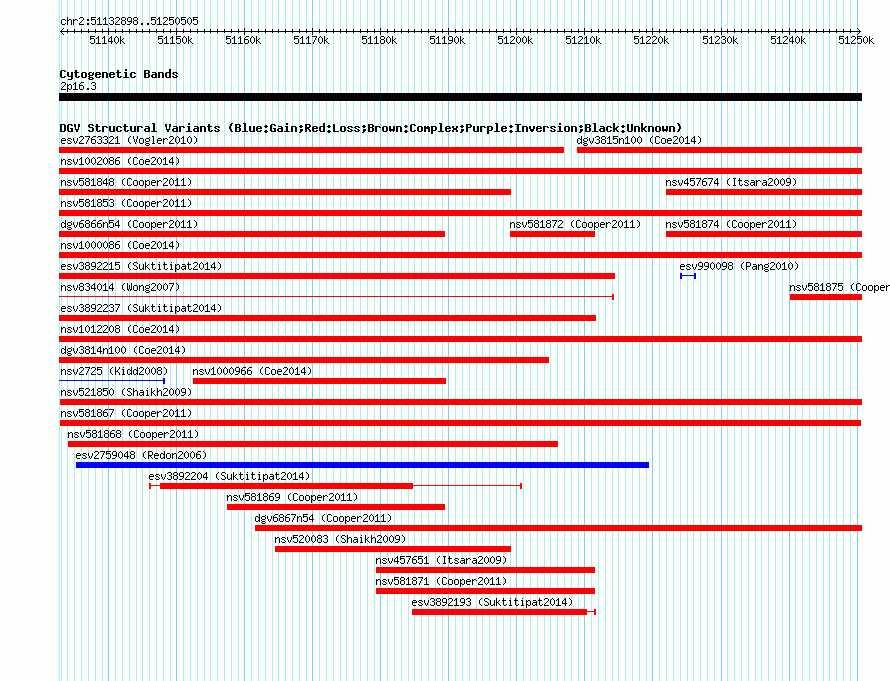The image size is (890, 681).
Task: Click the dgv6866n54 (Cooper2011) label
Action: point(129,224)
